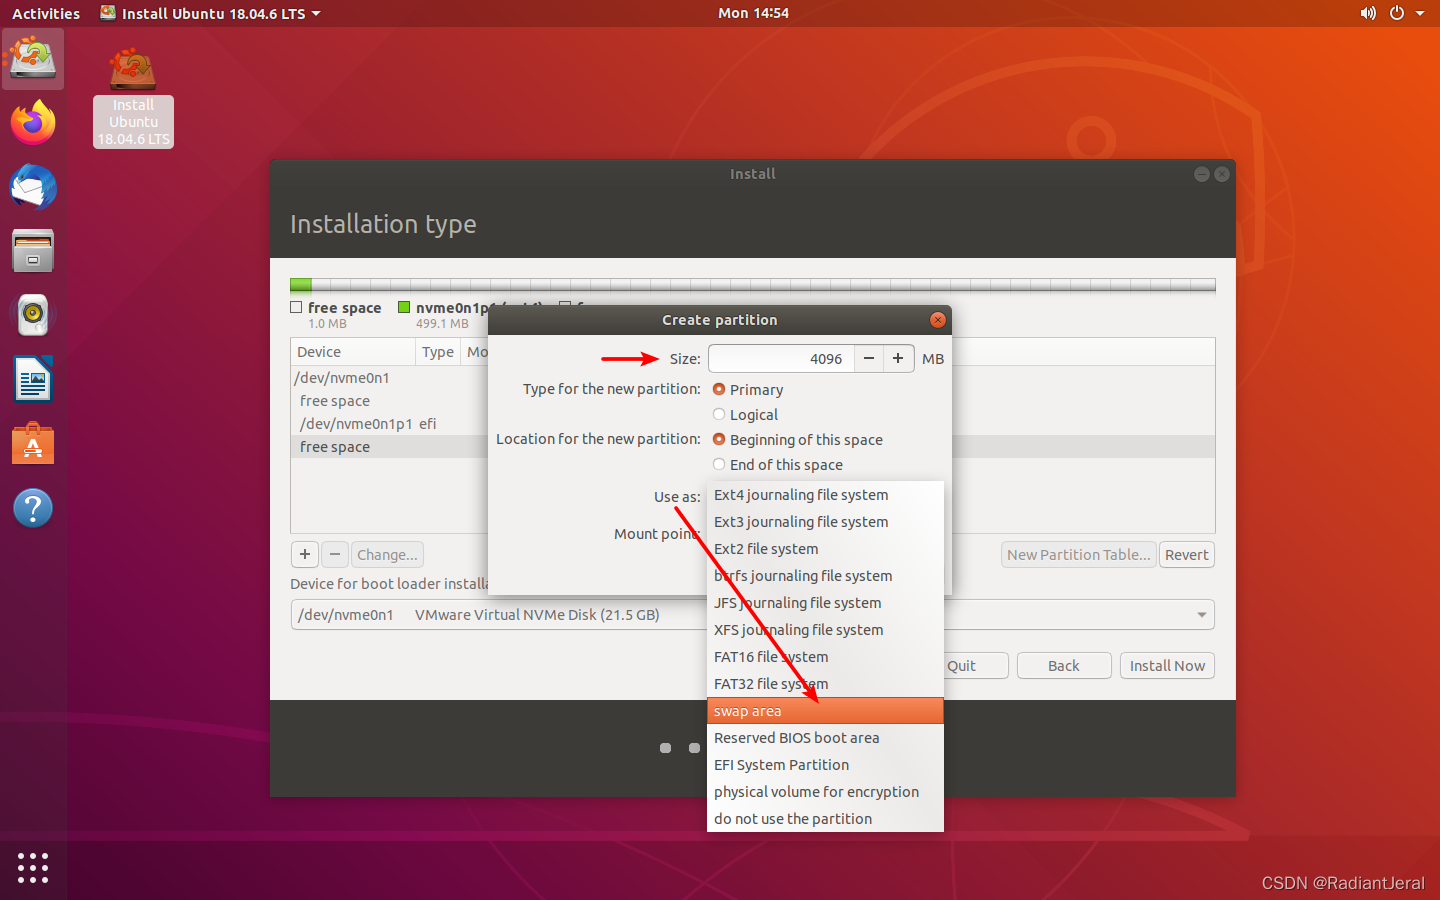Launch Rhythmbox from the dock
Image resolution: width=1440 pixels, height=900 pixels.
point(33,315)
